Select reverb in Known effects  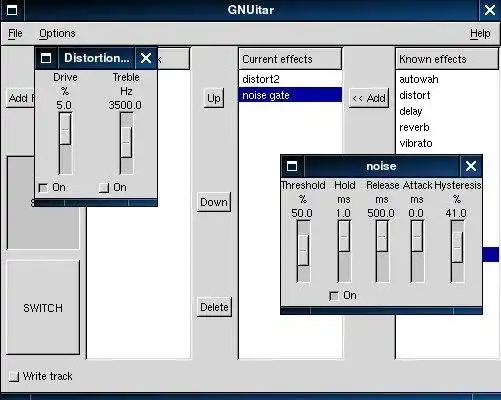point(448,127)
